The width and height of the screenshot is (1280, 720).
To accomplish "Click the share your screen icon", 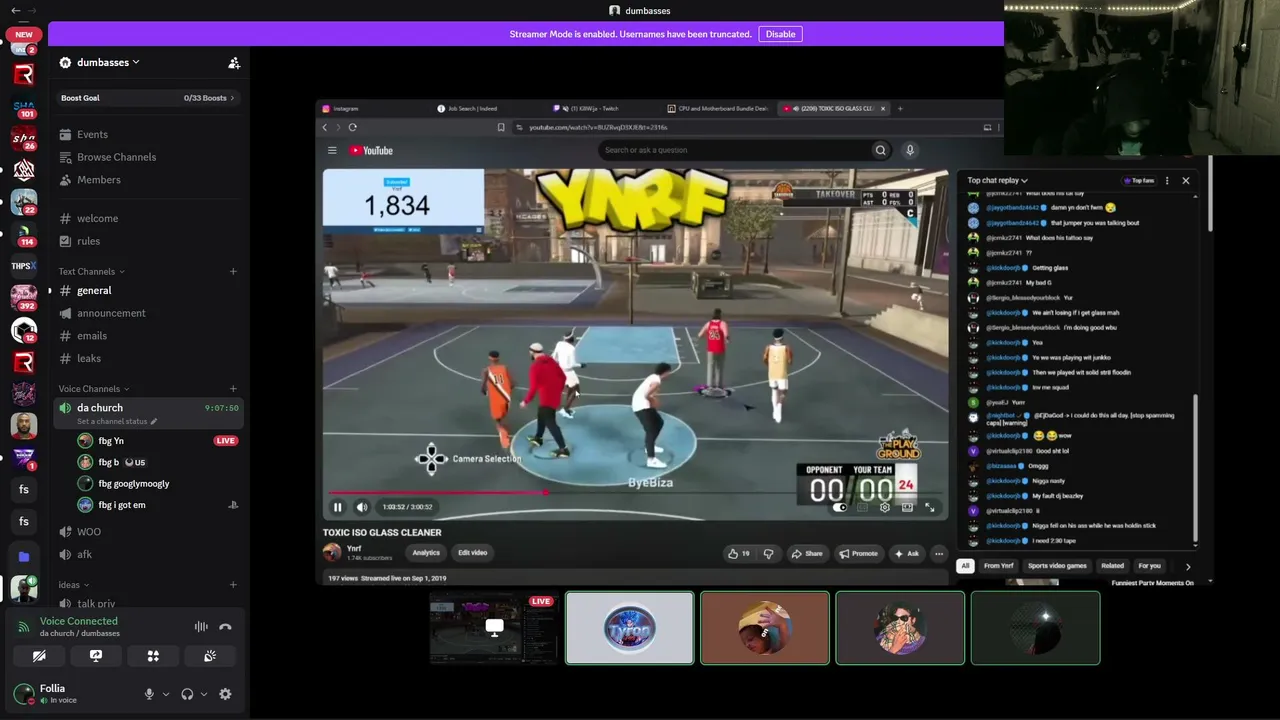I will click(x=96, y=656).
